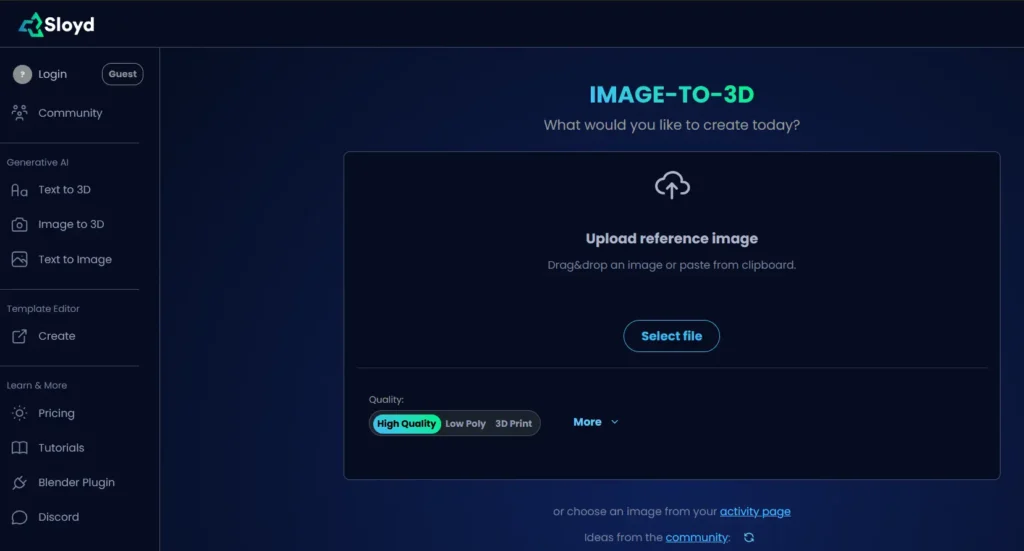
Task: Click the IMAGE-TO-3D title
Action: 671,95
